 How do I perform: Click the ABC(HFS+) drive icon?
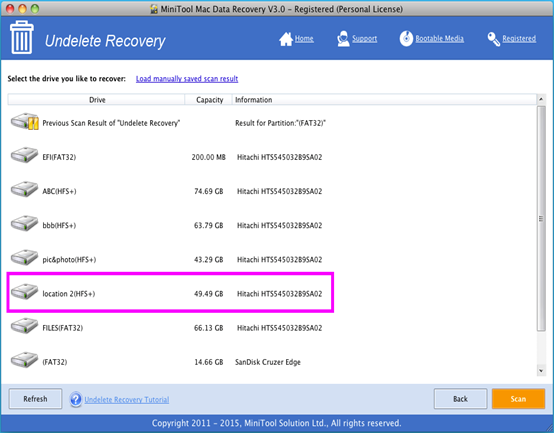pos(24,190)
